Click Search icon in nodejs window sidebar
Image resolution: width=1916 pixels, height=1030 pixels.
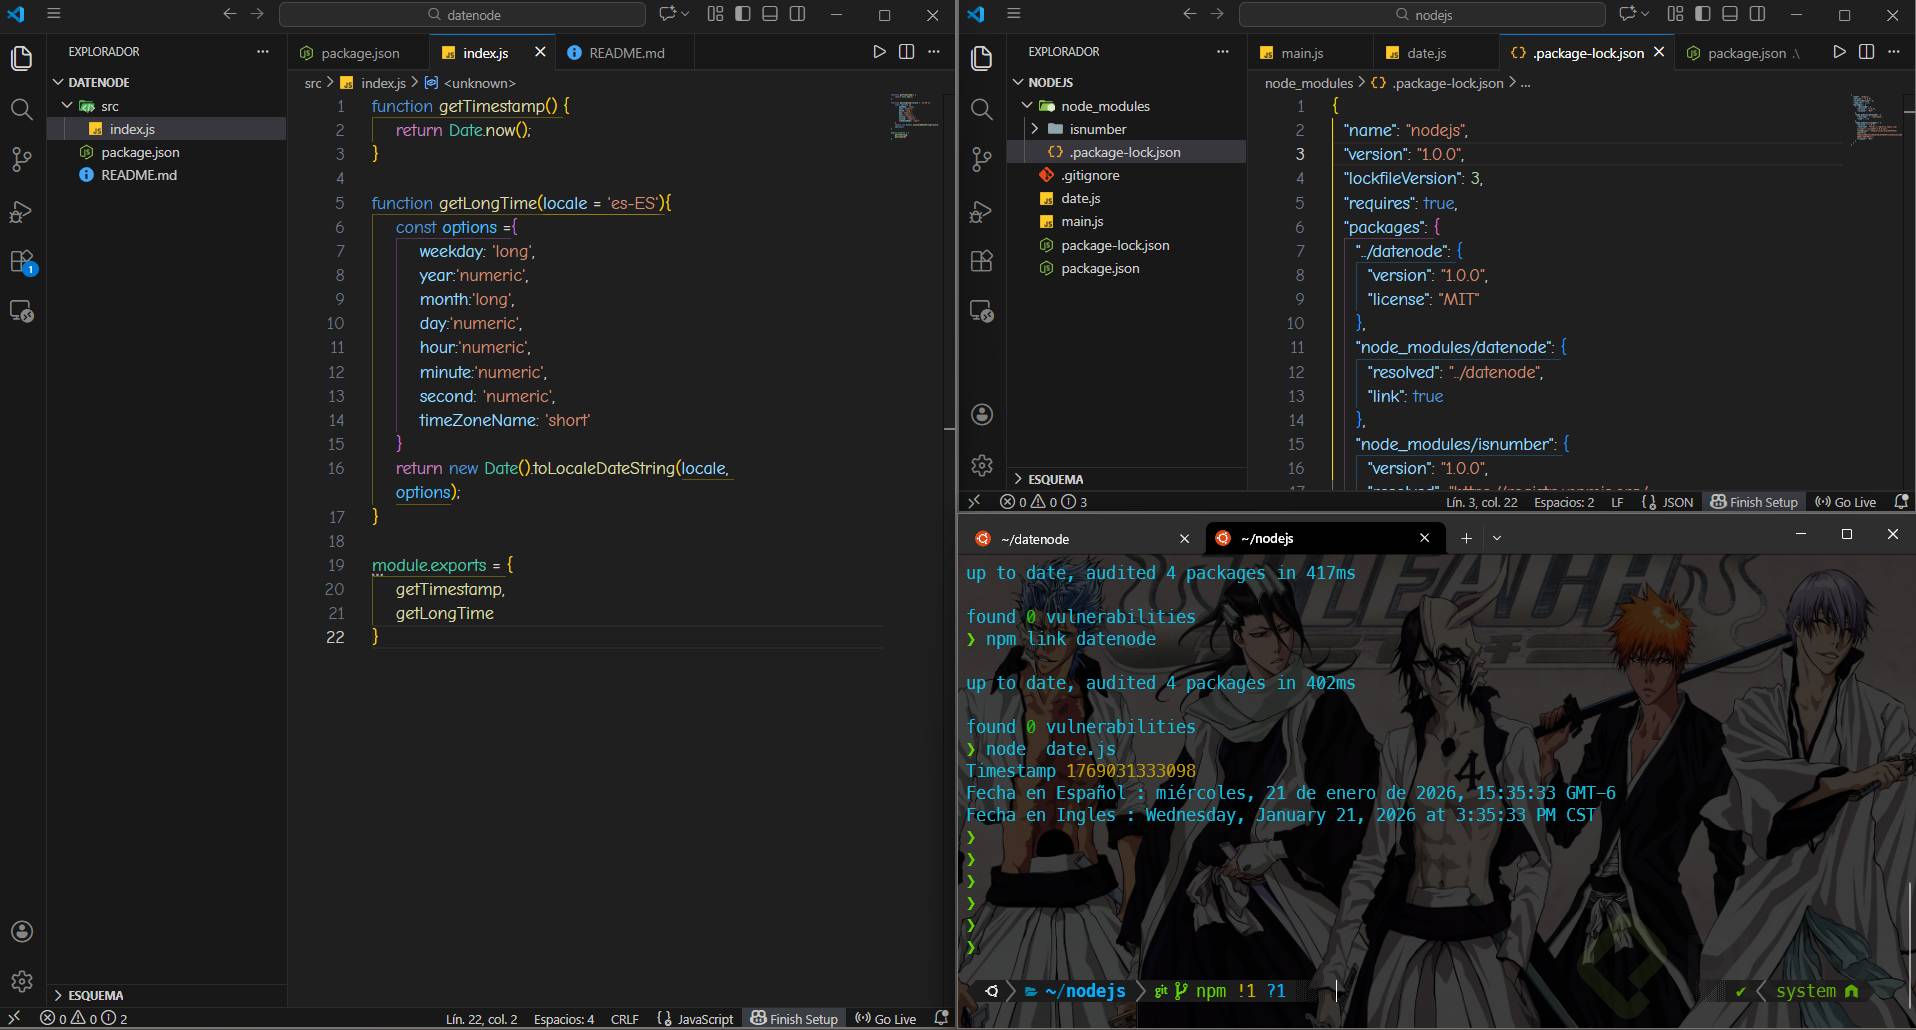(x=982, y=109)
